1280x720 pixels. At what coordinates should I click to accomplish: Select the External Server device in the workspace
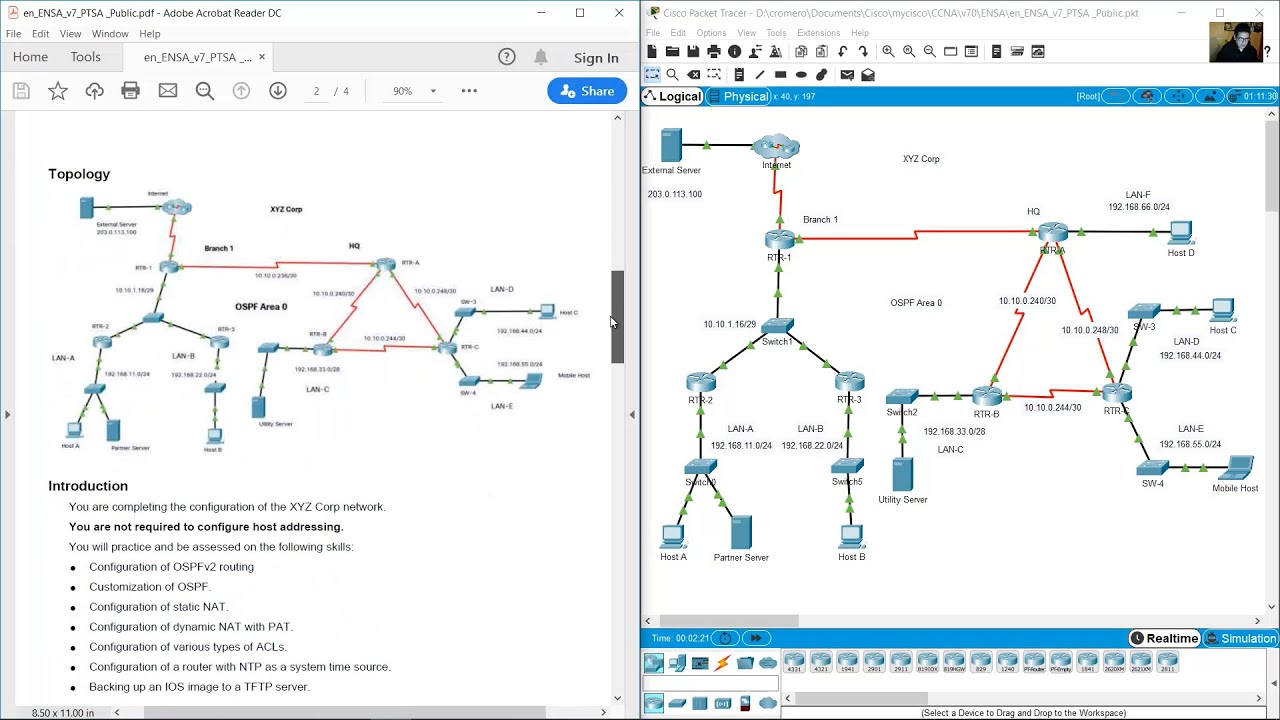point(671,145)
